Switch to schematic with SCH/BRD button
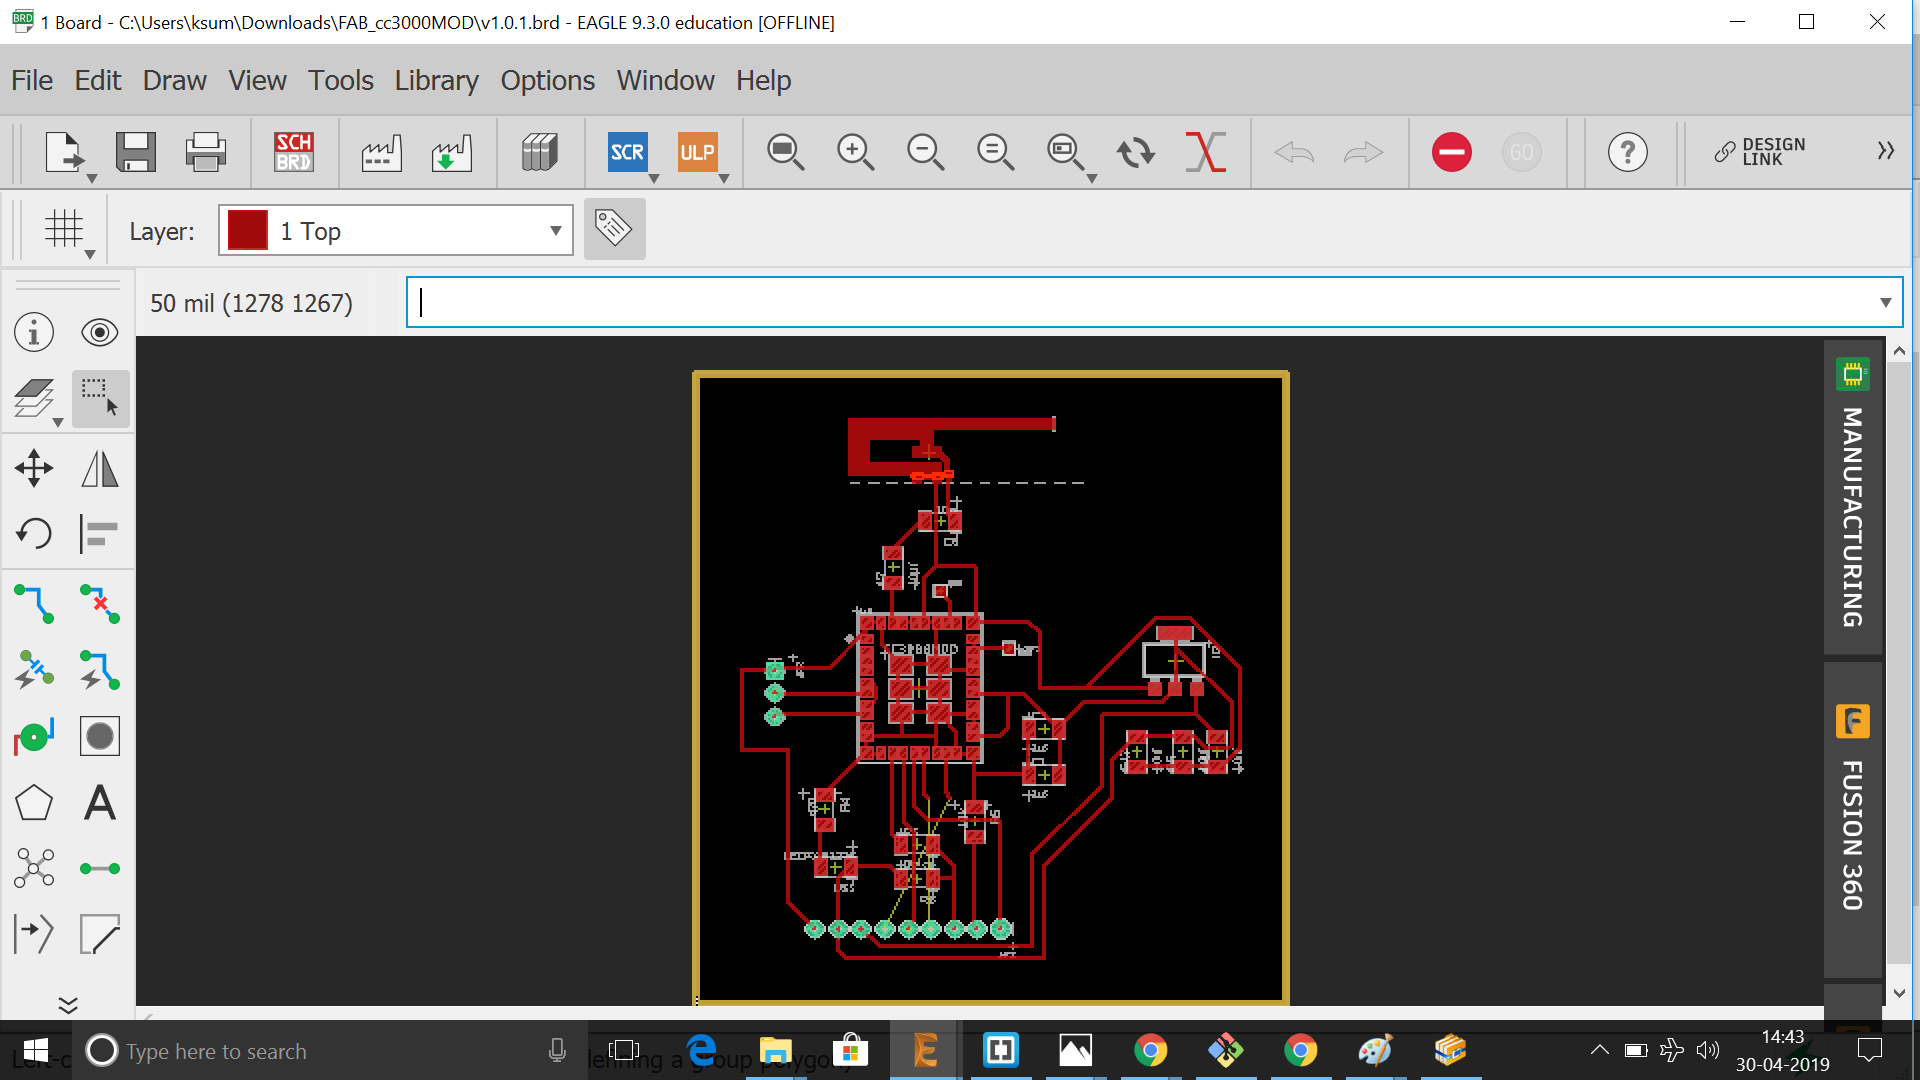This screenshot has height=1080, width=1920. point(294,152)
